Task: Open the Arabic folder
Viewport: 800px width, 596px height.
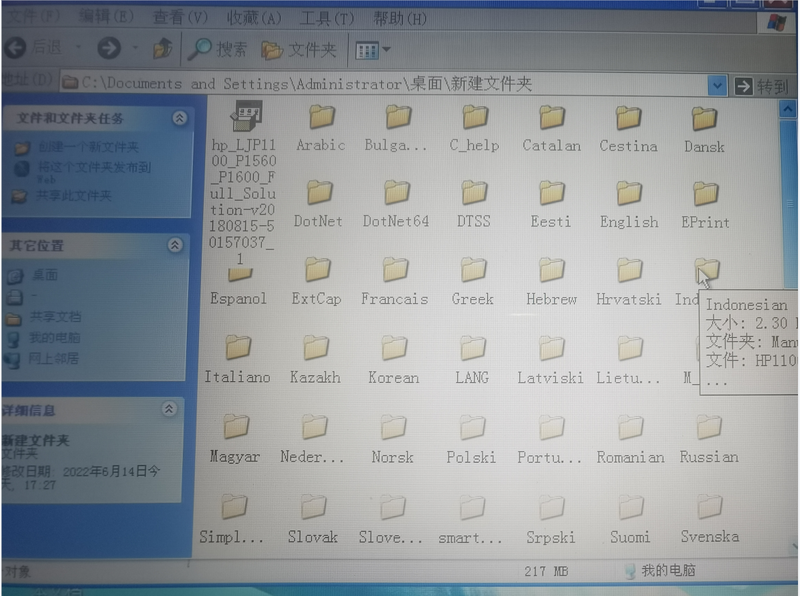Action: tap(321, 118)
